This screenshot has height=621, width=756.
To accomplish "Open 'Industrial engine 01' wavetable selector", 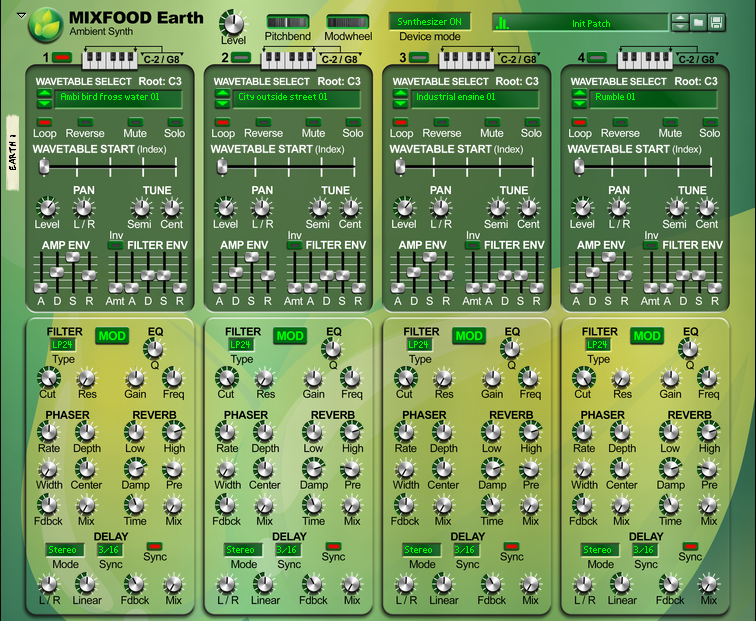I will point(475,98).
